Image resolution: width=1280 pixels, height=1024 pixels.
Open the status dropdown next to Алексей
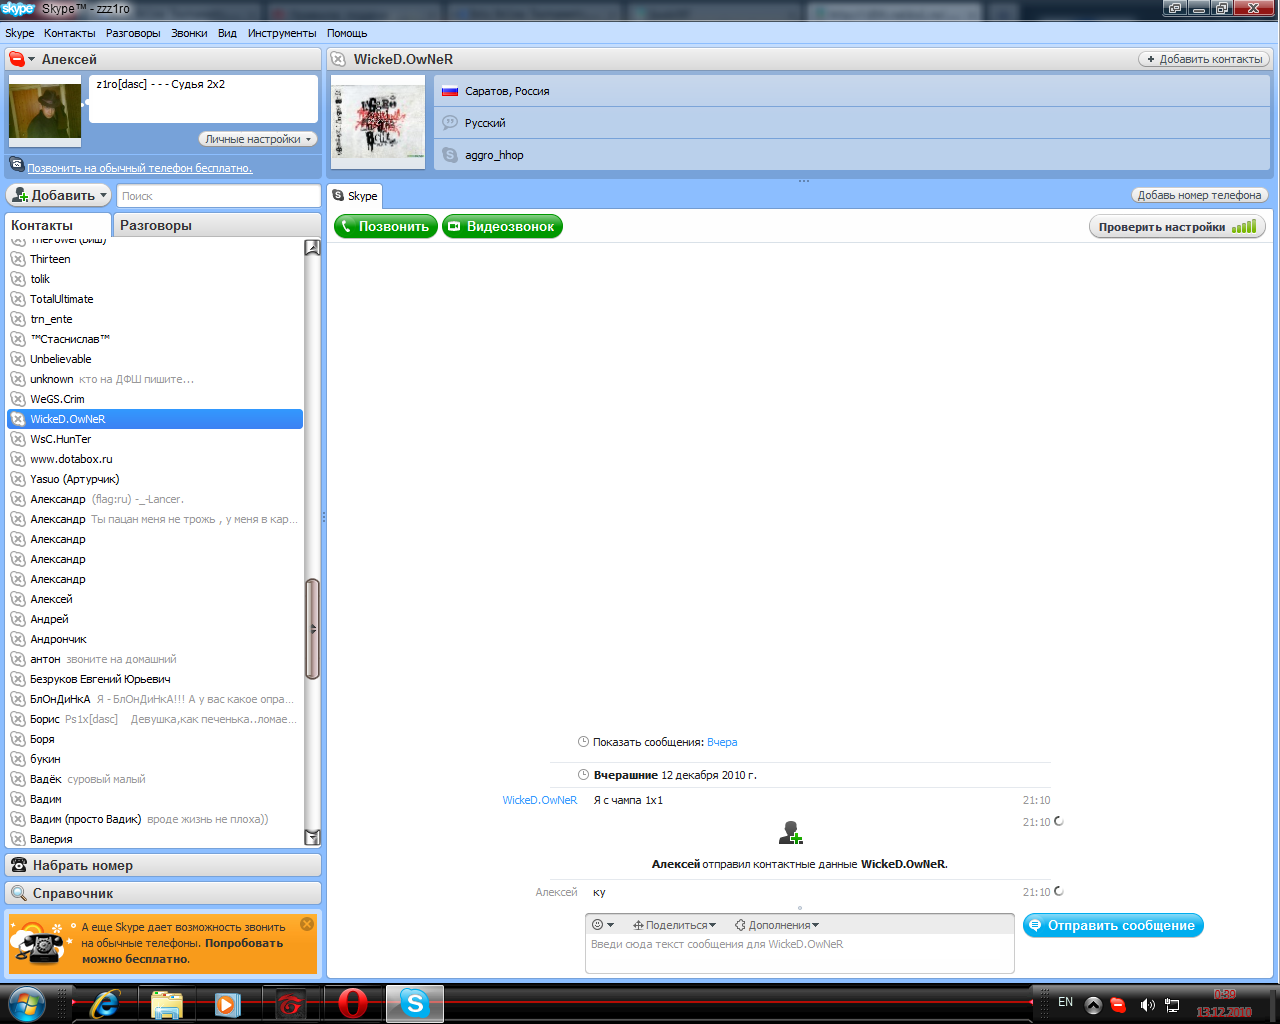22,59
